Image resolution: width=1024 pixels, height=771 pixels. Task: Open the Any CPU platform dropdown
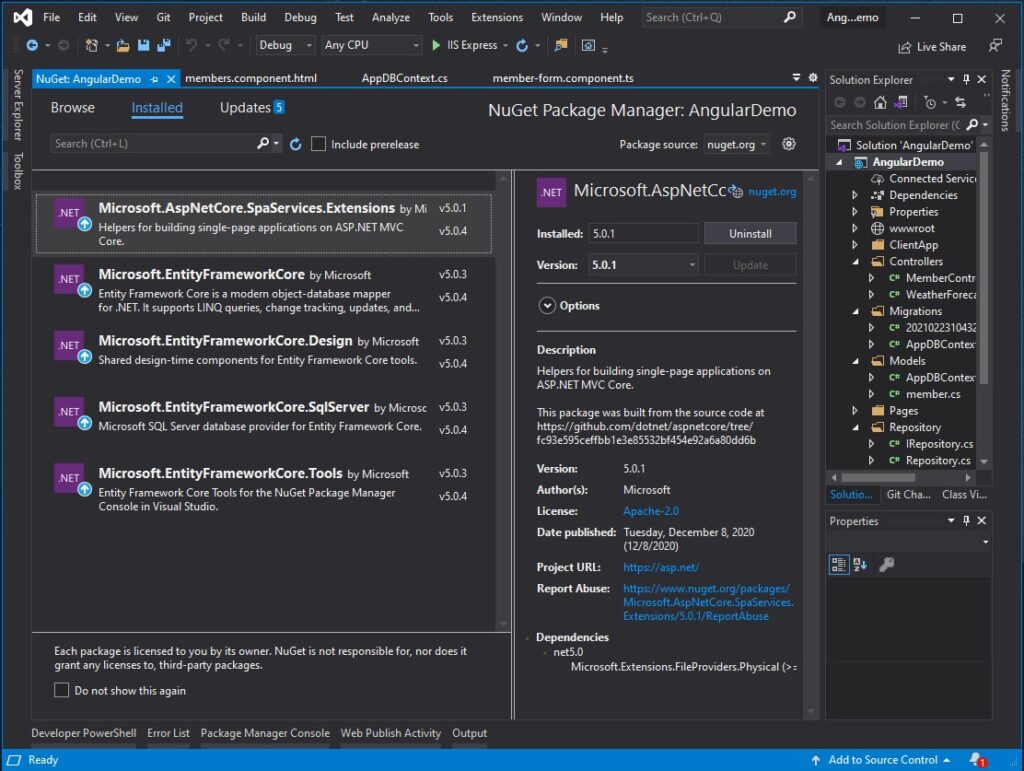371,45
